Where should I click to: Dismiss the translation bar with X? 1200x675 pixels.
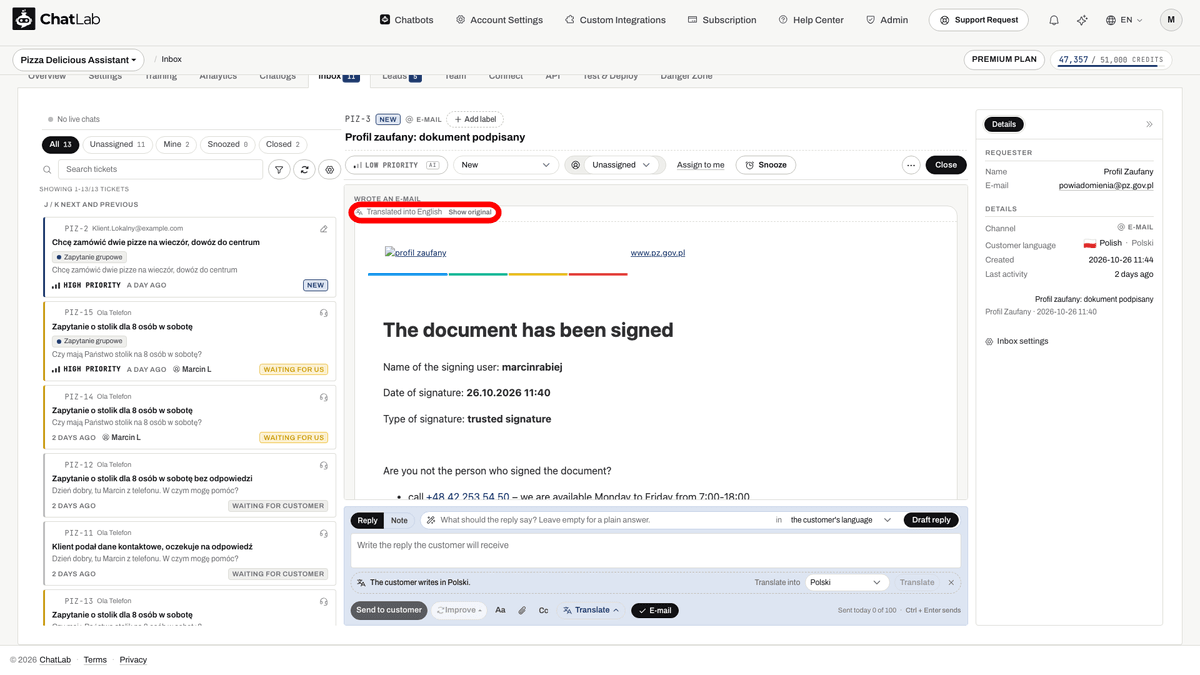(951, 582)
